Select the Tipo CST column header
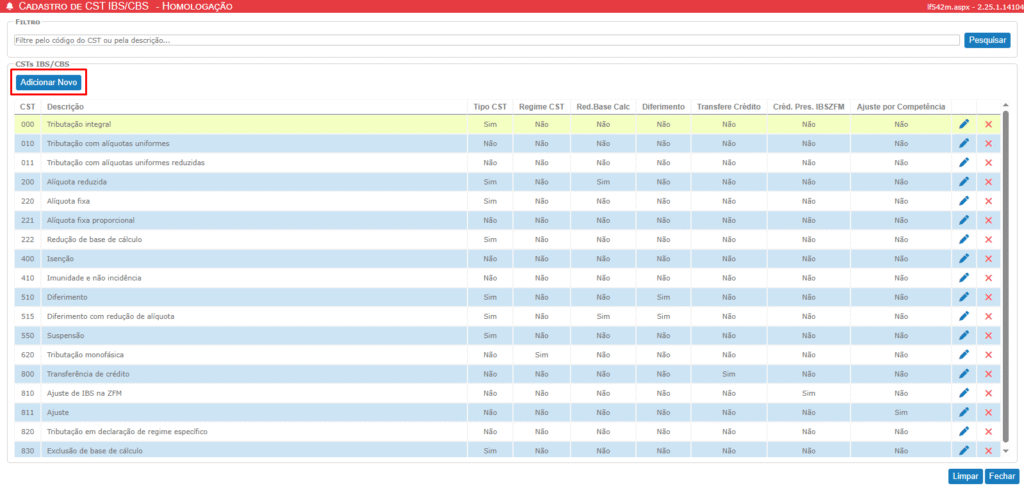 click(490, 106)
